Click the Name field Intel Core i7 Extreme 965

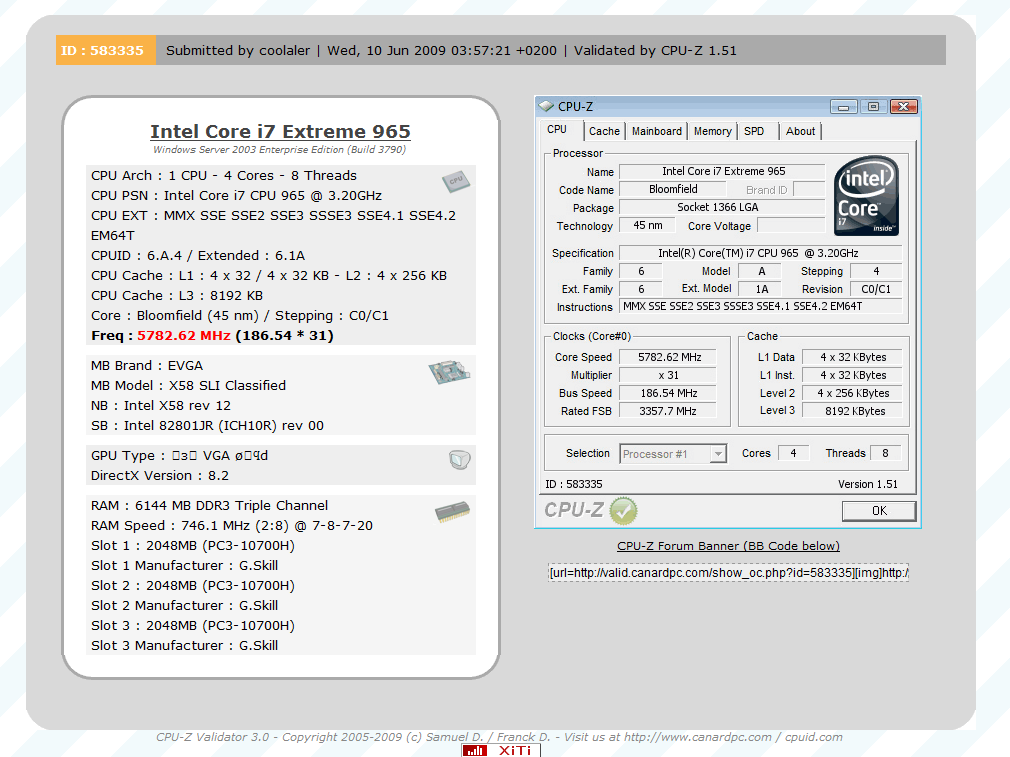tap(722, 171)
